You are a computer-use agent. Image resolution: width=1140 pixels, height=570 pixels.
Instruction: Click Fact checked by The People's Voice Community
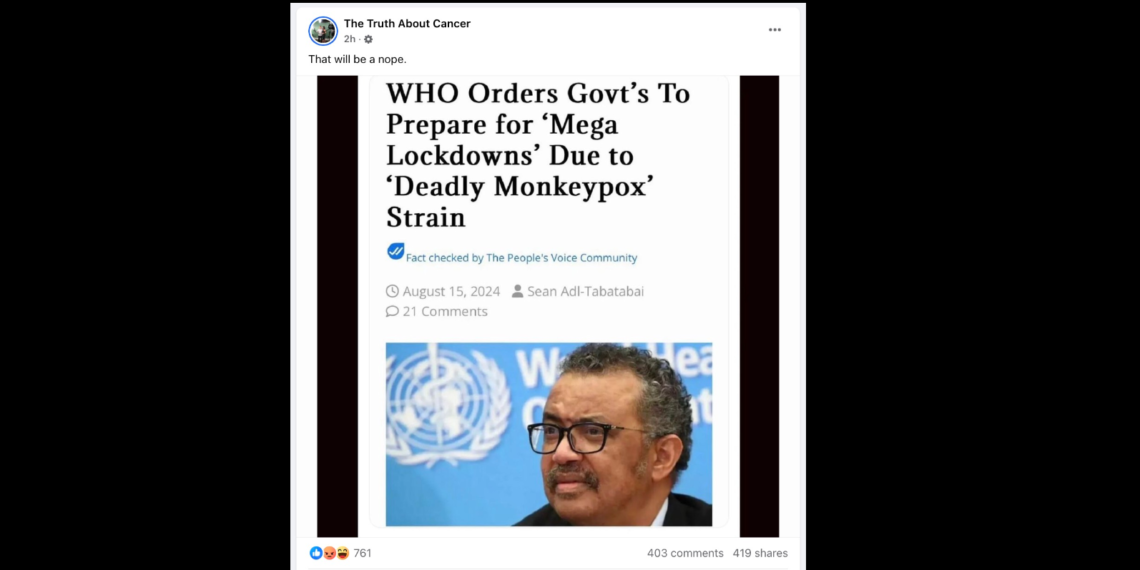tap(521, 257)
